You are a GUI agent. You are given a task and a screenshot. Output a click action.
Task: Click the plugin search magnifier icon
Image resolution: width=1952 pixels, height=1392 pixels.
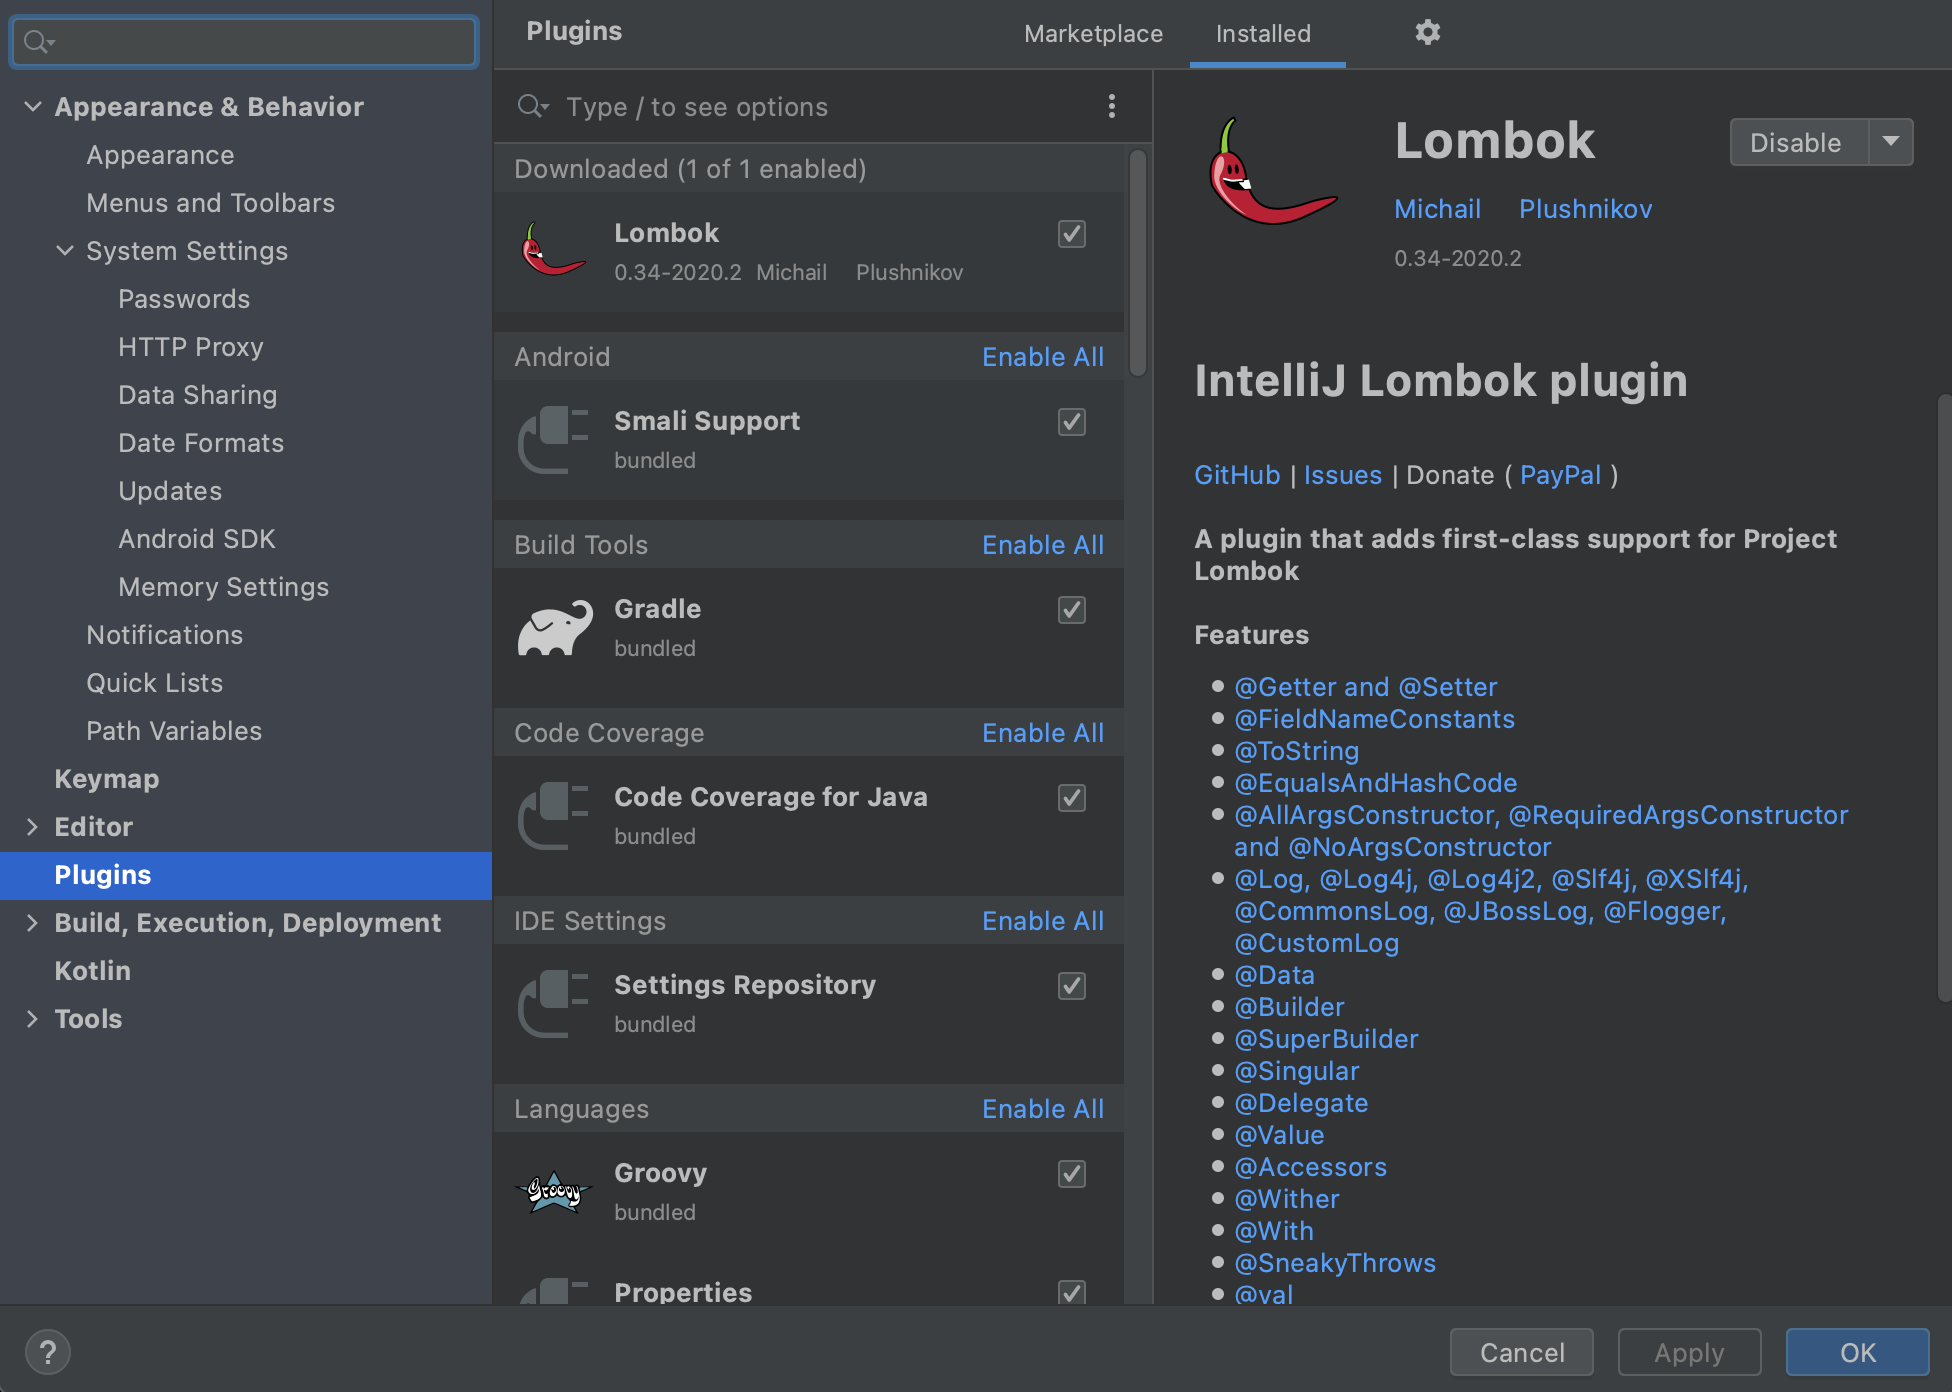click(532, 107)
